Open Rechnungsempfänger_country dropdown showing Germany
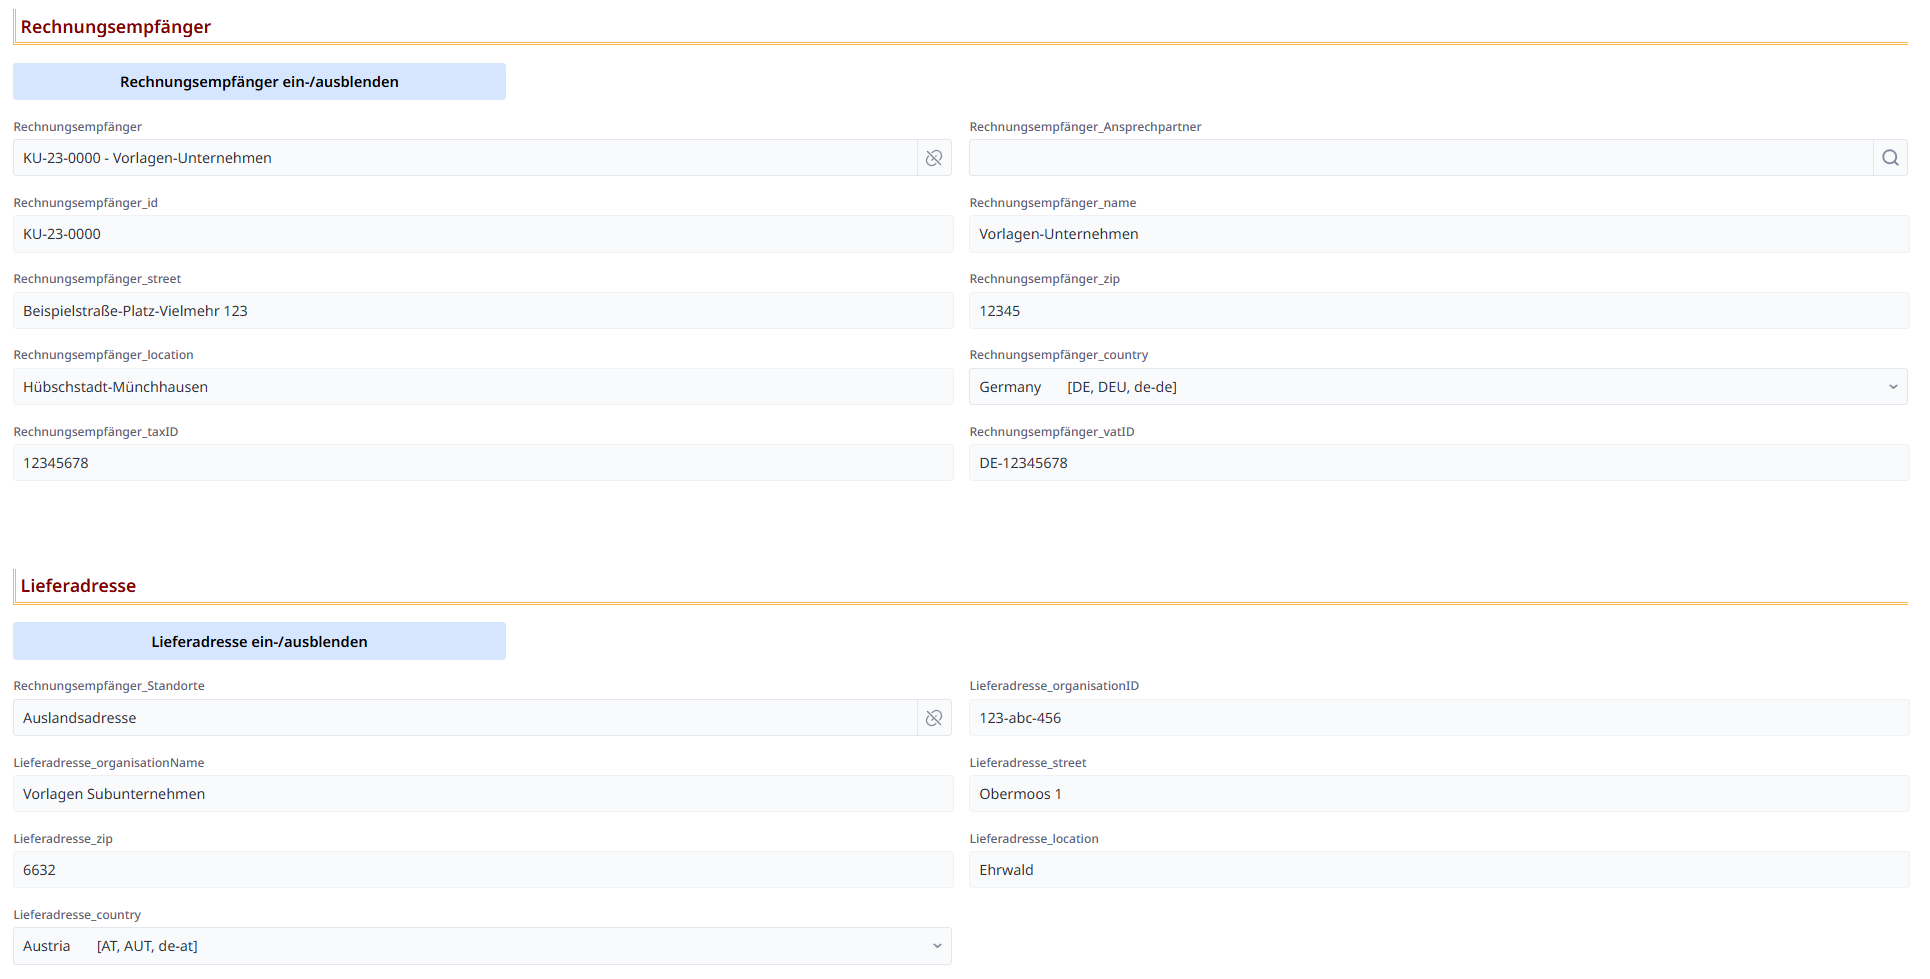Image resolution: width=1930 pixels, height=979 pixels. coord(1437,387)
